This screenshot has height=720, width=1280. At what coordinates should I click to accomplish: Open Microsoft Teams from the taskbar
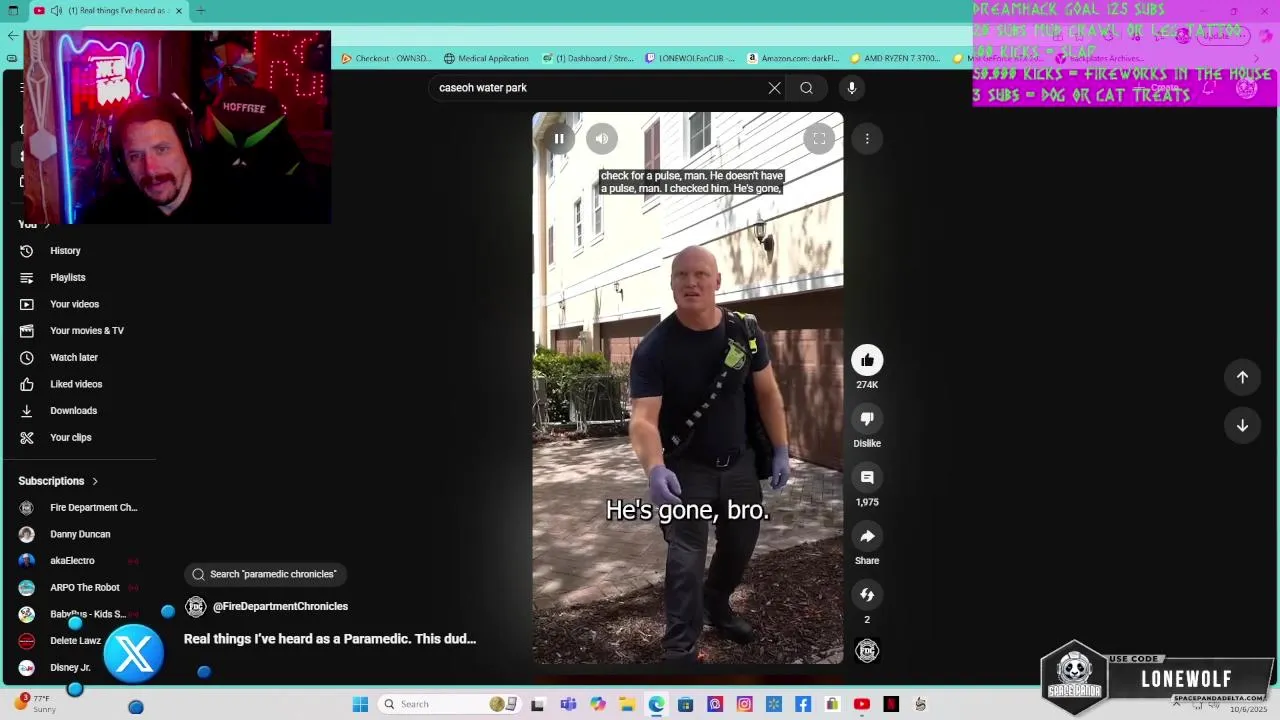[x=568, y=704]
